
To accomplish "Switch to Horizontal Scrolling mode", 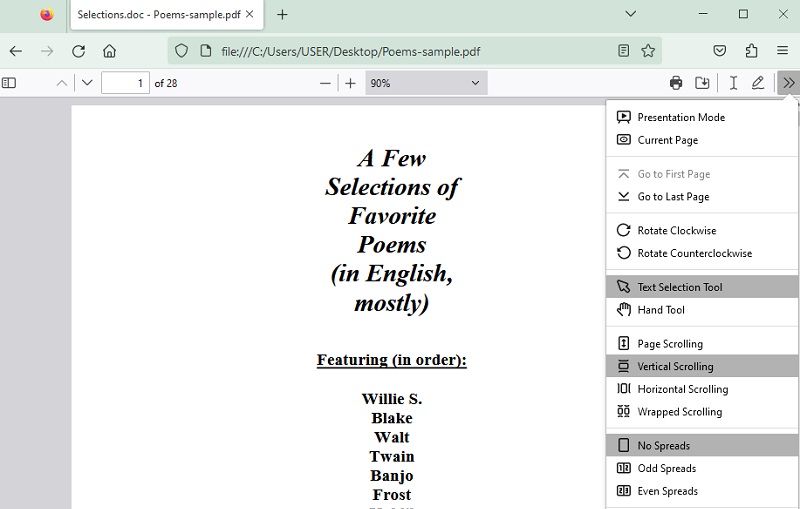I will tap(702, 389).
